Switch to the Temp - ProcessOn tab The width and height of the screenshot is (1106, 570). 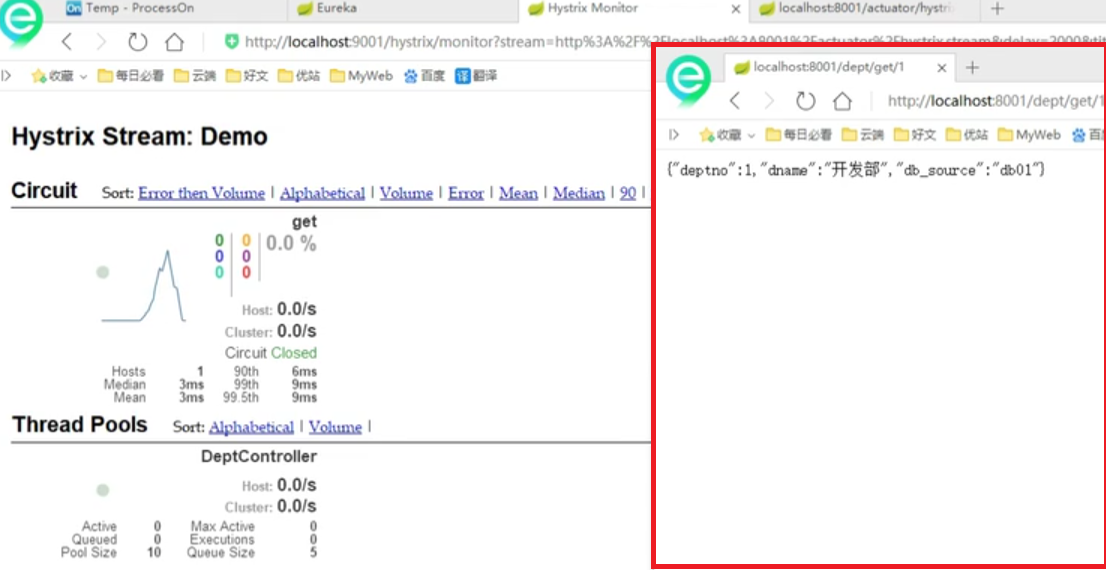(x=130, y=9)
